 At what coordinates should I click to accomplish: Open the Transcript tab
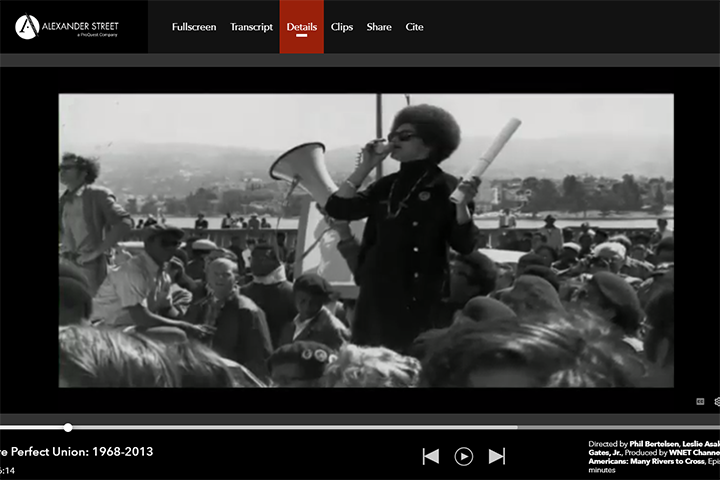[251, 27]
